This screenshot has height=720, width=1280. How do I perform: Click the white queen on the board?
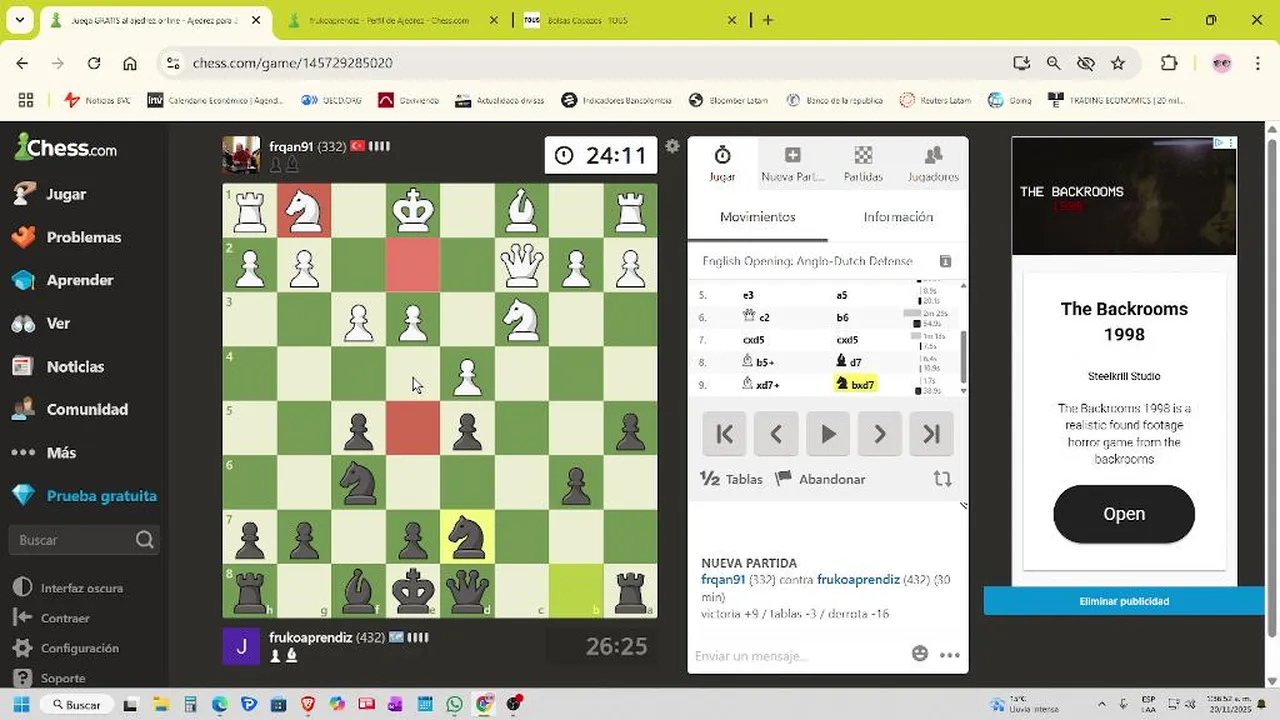click(x=521, y=265)
